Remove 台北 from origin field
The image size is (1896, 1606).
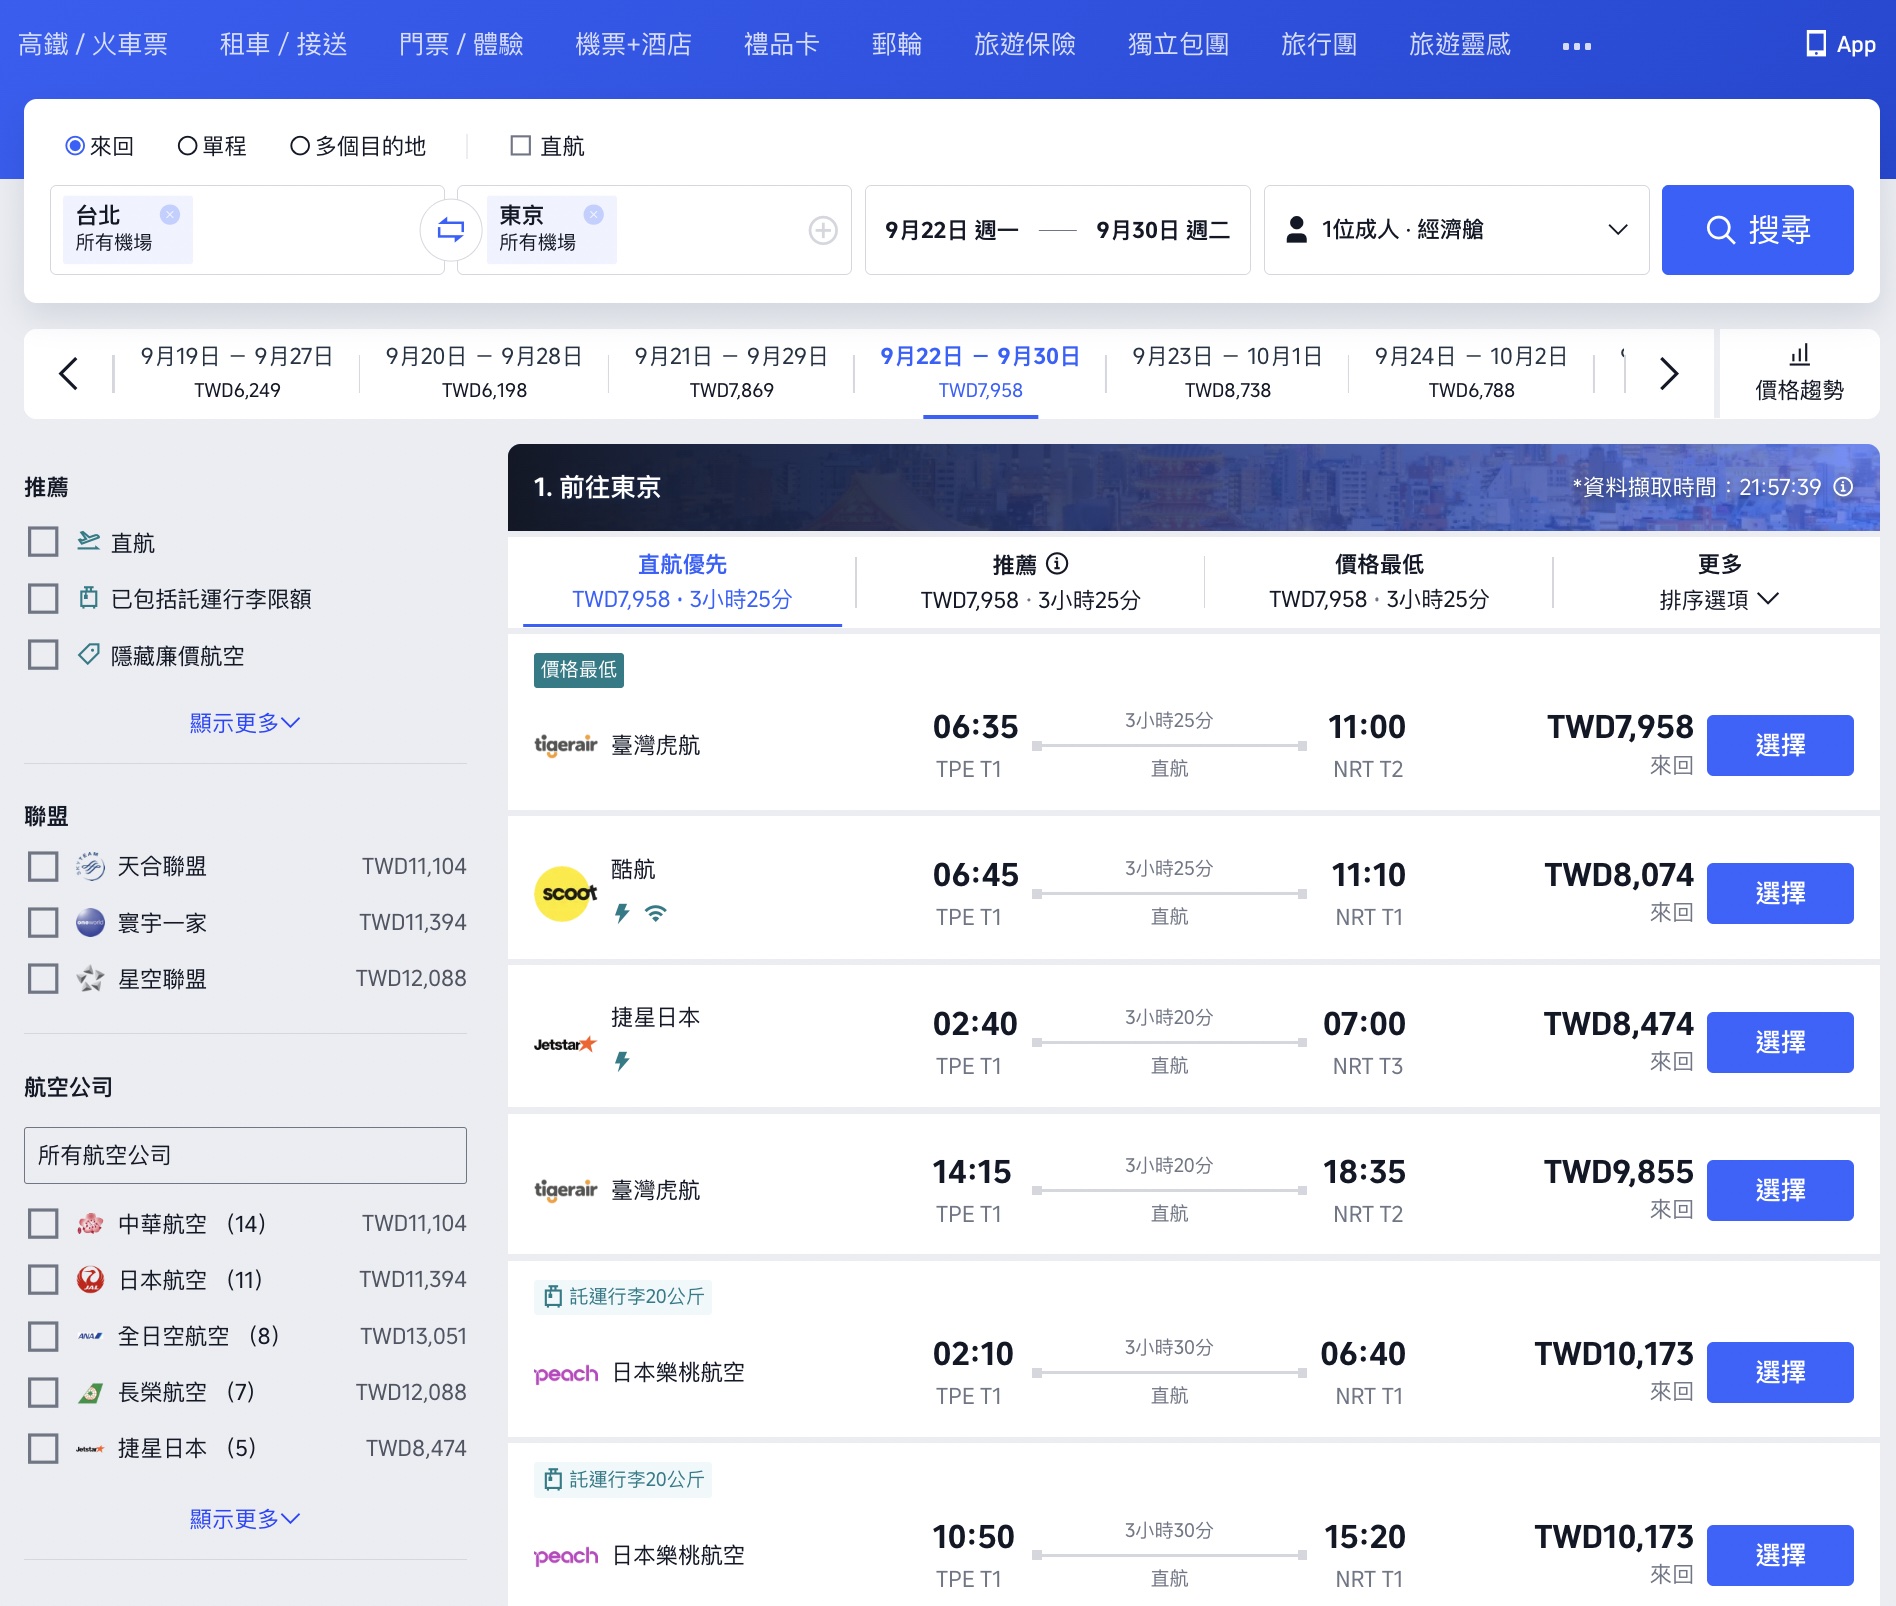point(170,214)
